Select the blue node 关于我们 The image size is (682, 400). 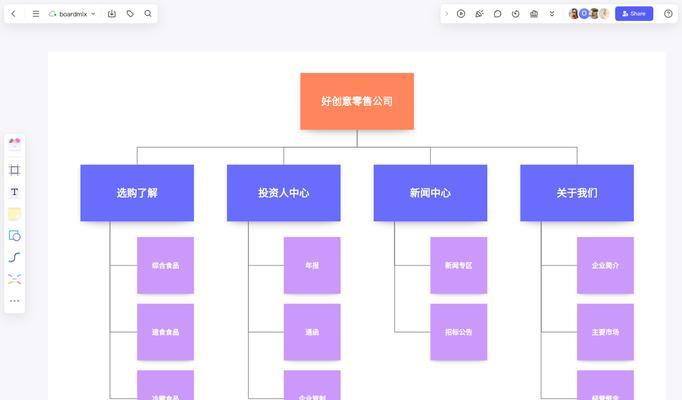[577, 193]
